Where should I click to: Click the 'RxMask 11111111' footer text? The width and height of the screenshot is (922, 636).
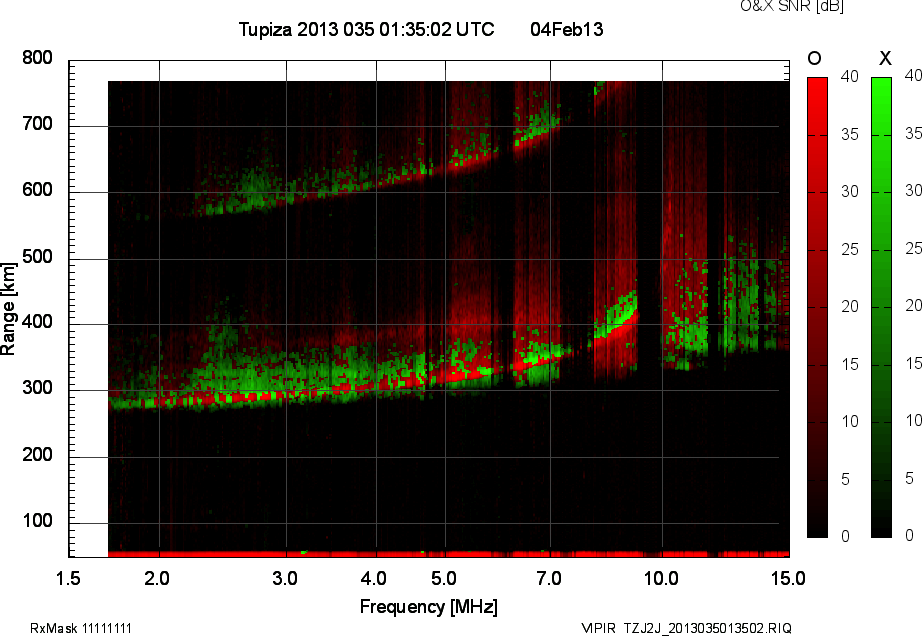tap(81, 628)
